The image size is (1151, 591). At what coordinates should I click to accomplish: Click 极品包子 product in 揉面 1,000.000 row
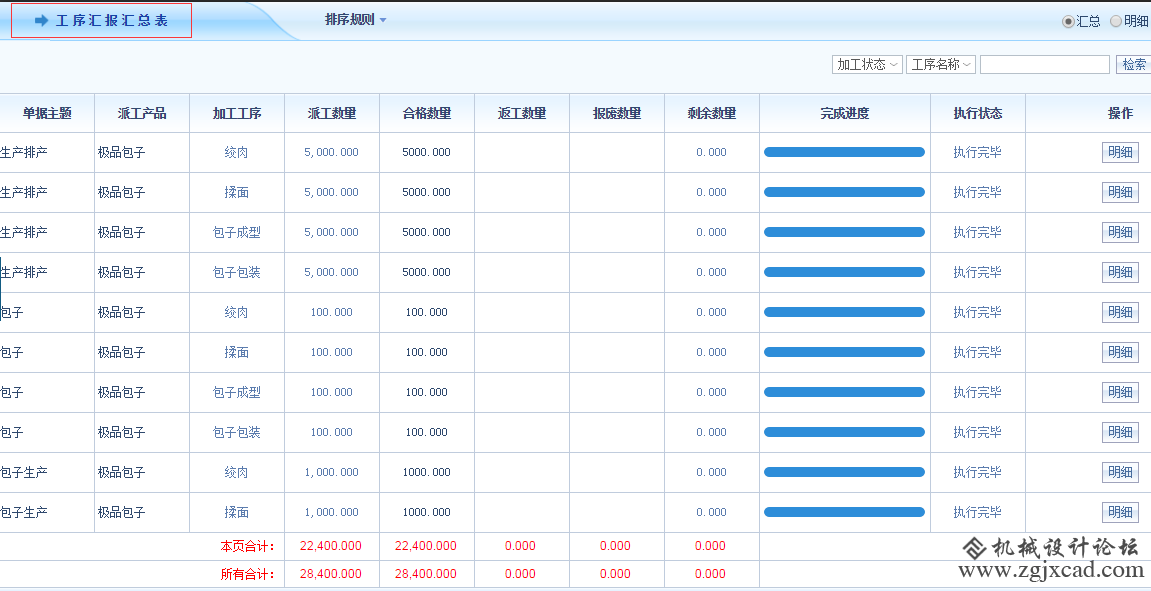[x=122, y=512]
